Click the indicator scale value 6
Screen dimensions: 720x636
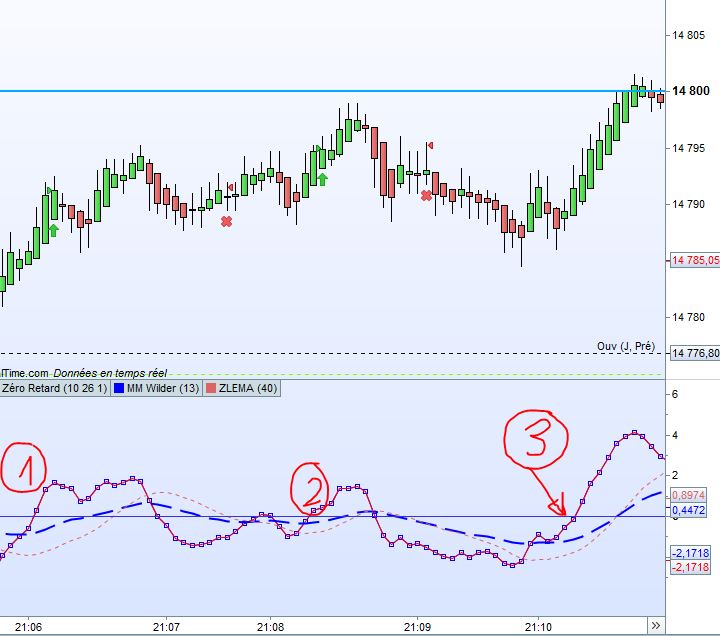[x=675, y=394]
